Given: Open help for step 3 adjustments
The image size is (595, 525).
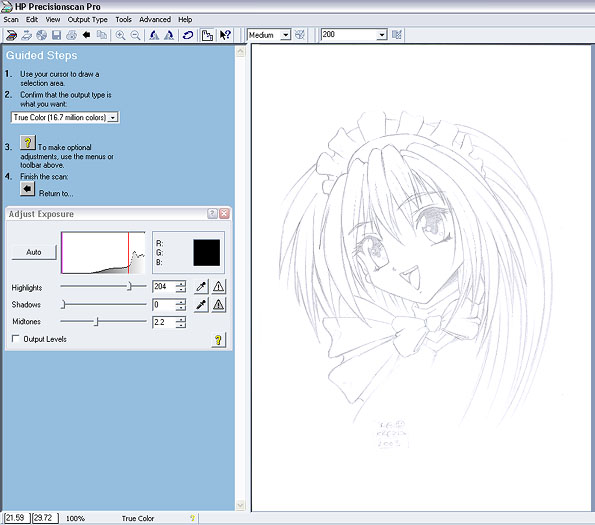Looking at the screenshot, I should point(27,143).
